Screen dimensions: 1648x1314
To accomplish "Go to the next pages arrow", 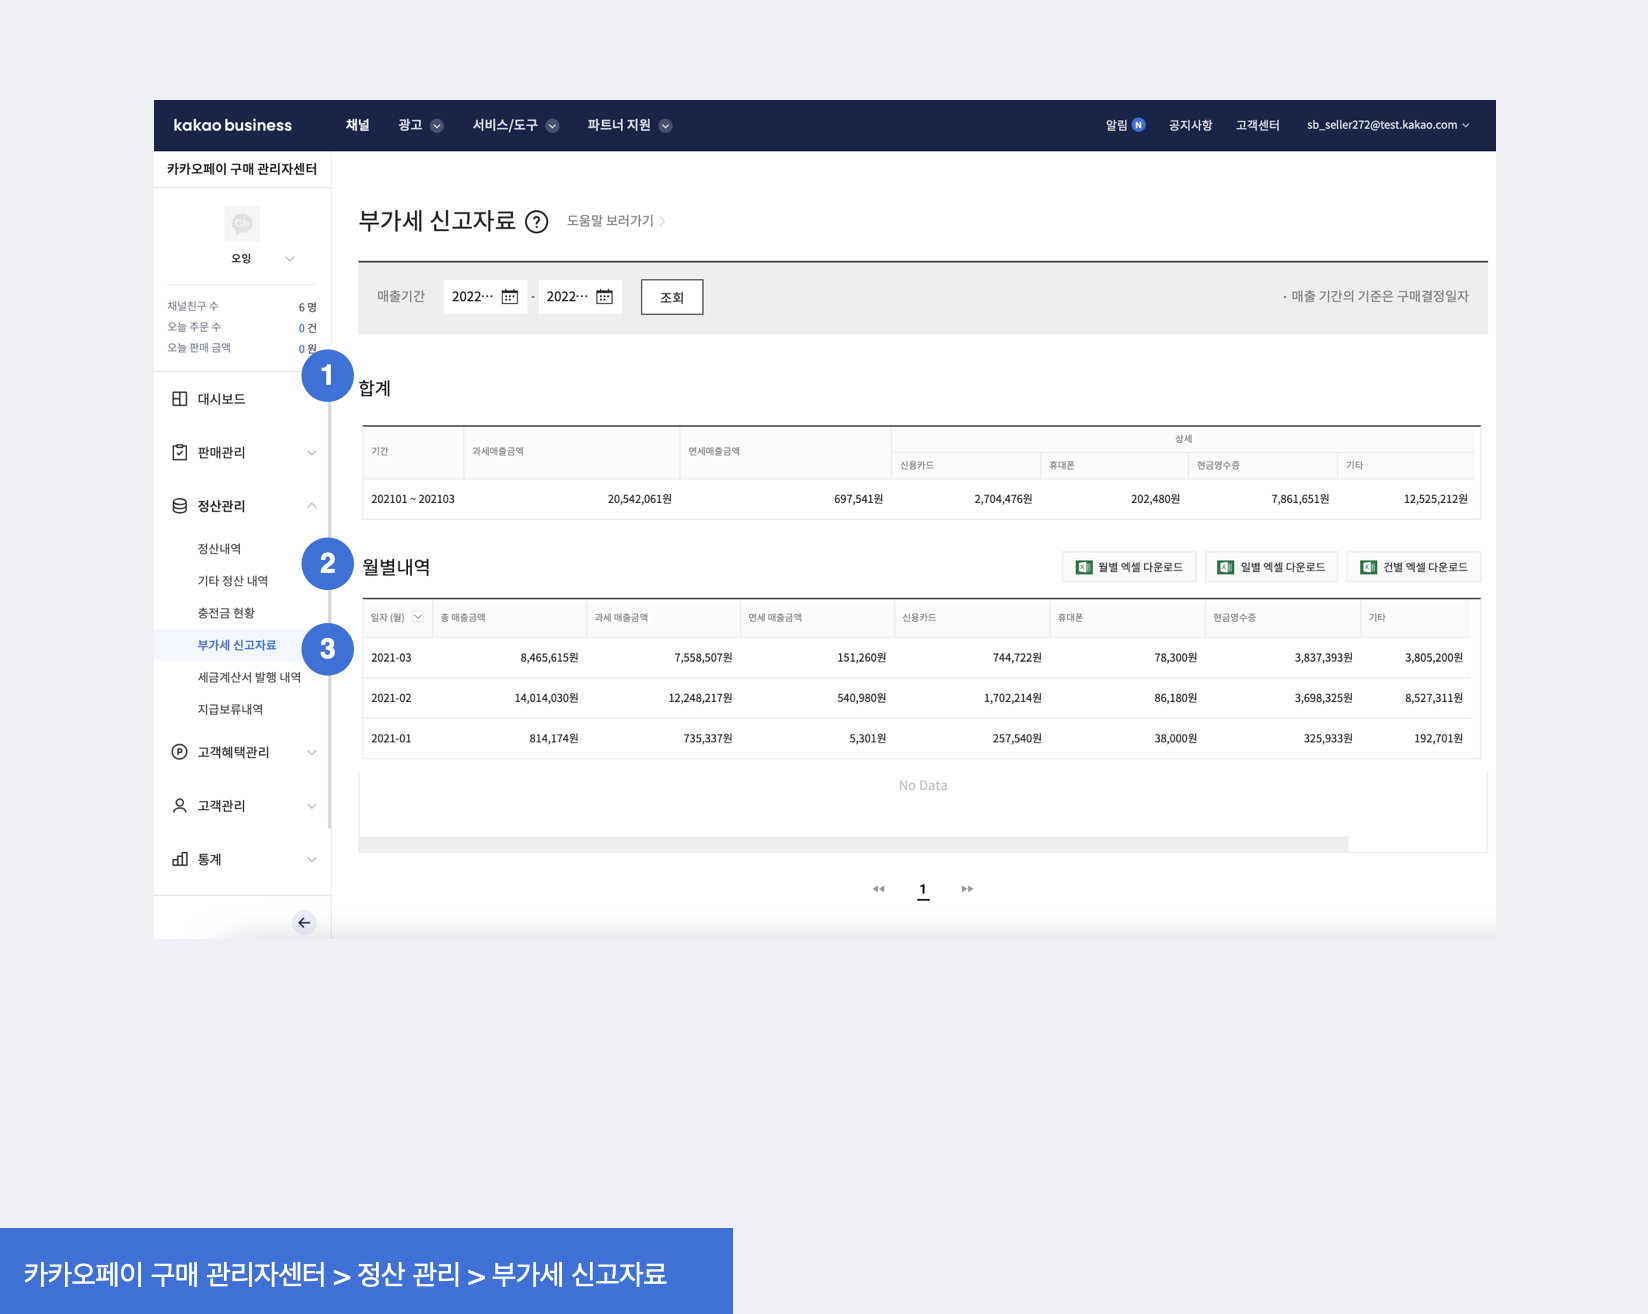I will click(x=967, y=889).
